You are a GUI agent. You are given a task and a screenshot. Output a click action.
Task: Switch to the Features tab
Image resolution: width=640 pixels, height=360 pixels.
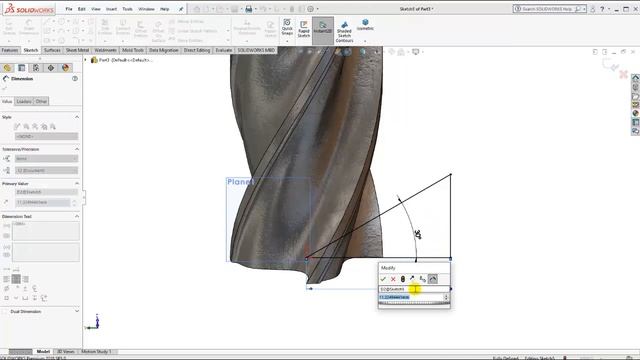[10, 50]
